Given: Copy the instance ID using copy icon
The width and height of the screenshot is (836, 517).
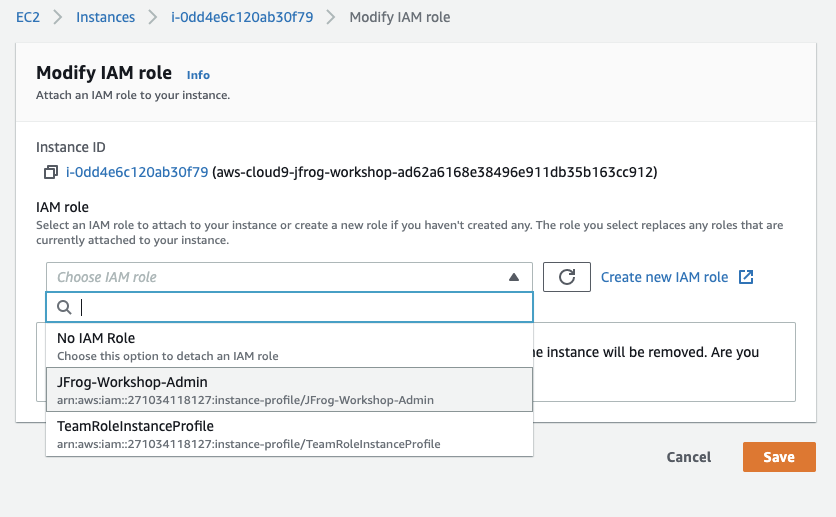Looking at the screenshot, I should coord(50,173).
